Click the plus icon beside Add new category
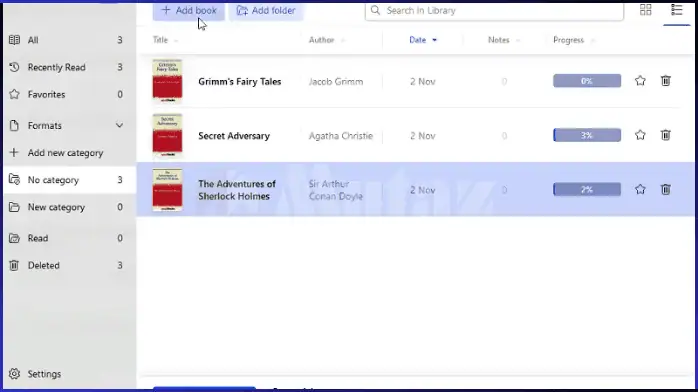698x392 pixels. tap(14, 153)
